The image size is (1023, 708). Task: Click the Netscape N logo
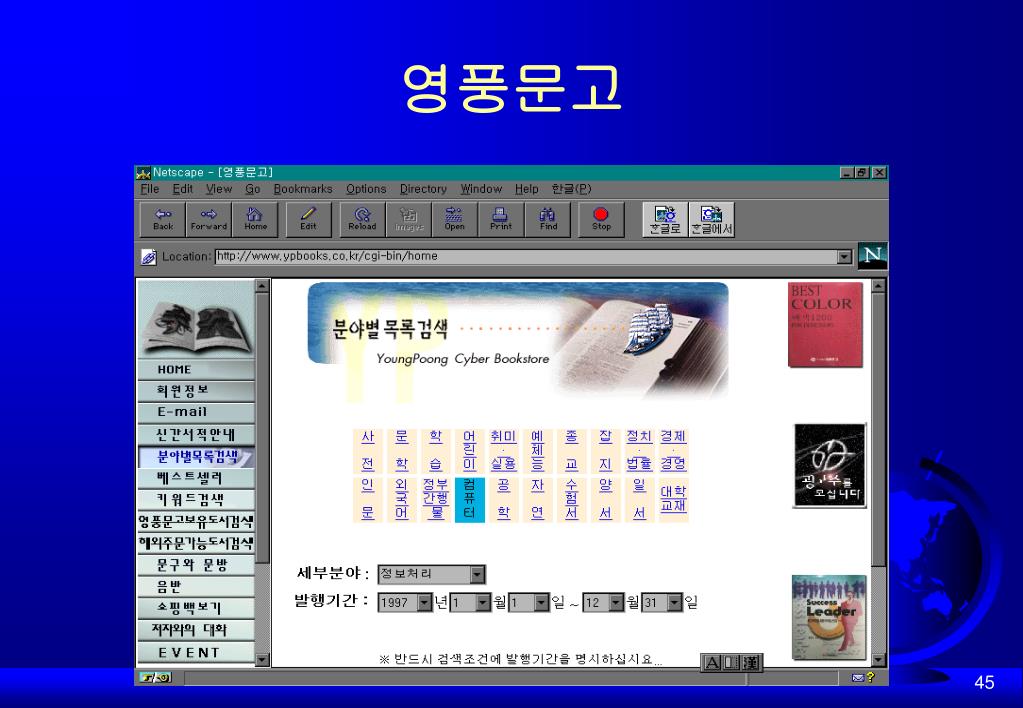coord(872,255)
